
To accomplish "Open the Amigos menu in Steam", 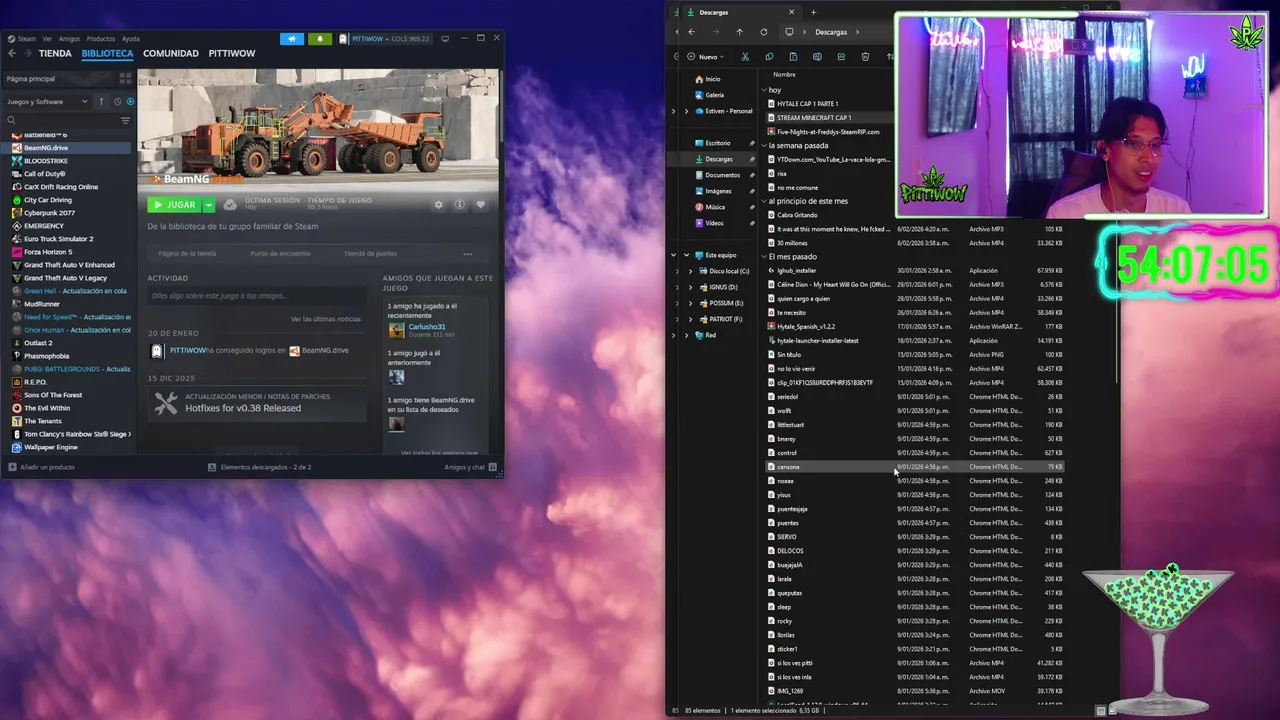I will 69,38.
